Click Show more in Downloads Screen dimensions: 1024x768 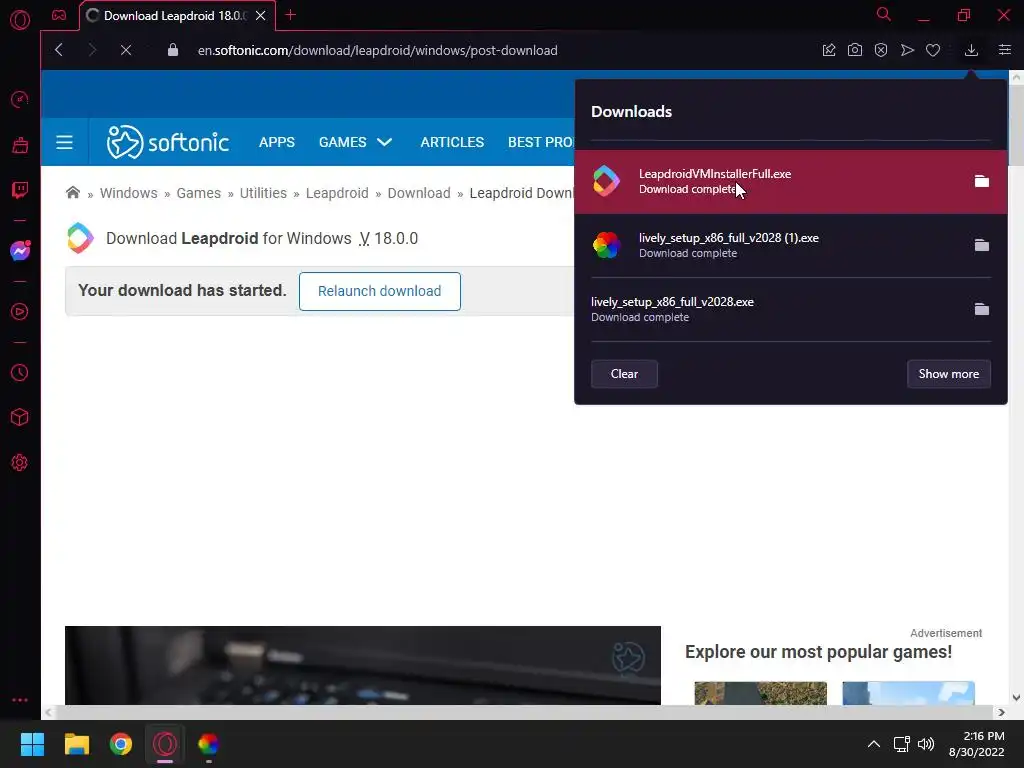point(948,374)
